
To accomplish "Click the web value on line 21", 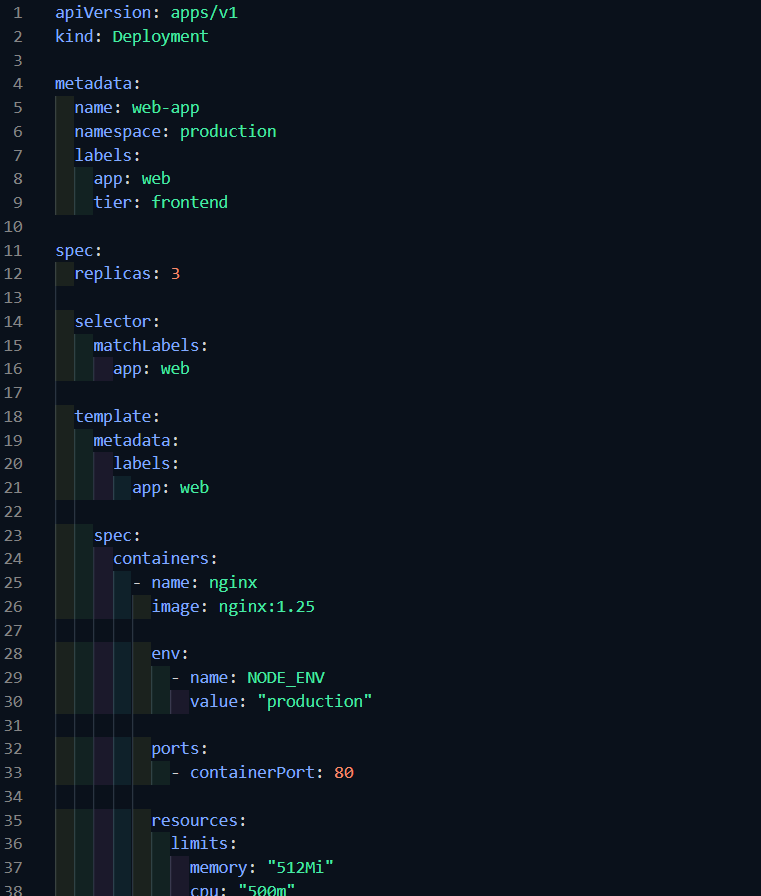I will click(x=194, y=487).
